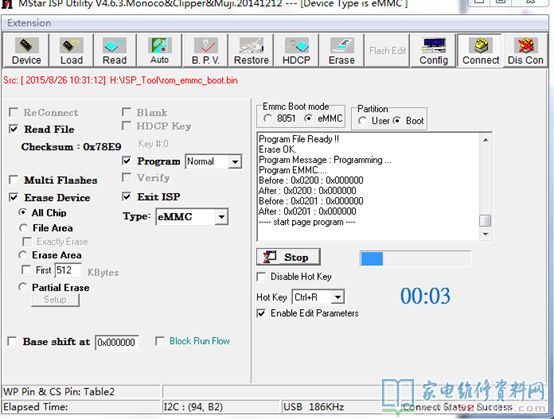The width and height of the screenshot is (554, 419).
Task: Open the Auto program icon
Action: 159,51
